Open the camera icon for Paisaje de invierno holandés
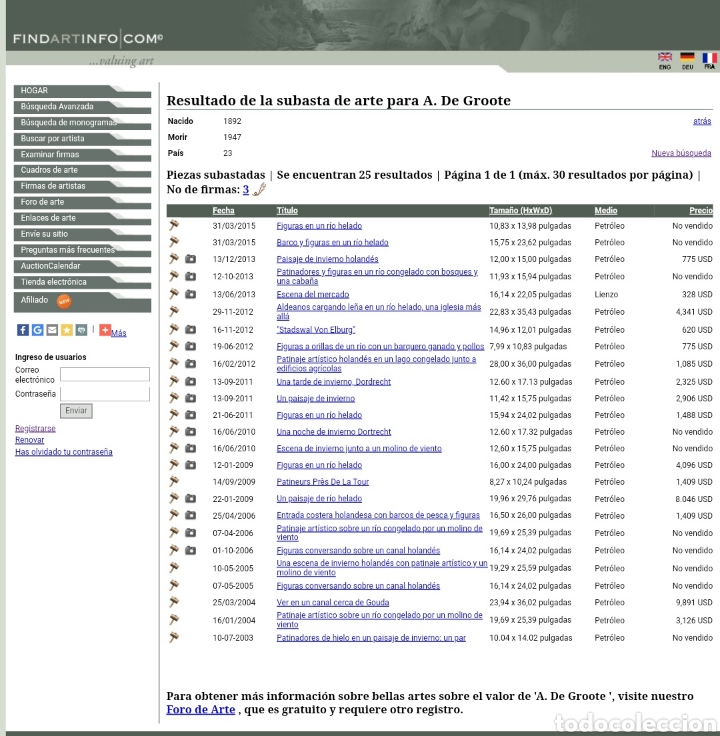 point(190,259)
